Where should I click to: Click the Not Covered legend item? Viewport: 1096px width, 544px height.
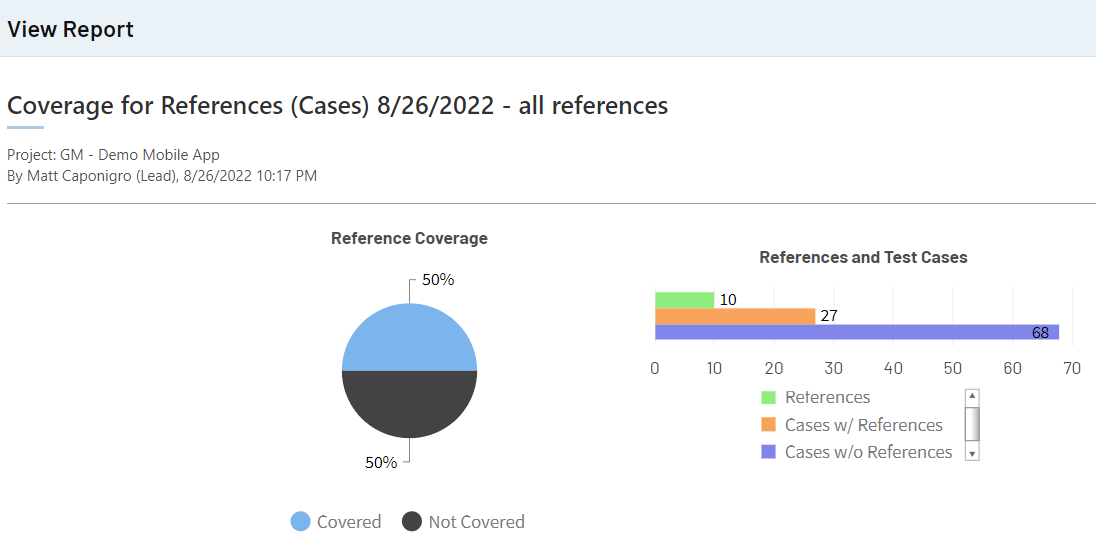pyautogui.click(x=463, y=522)
